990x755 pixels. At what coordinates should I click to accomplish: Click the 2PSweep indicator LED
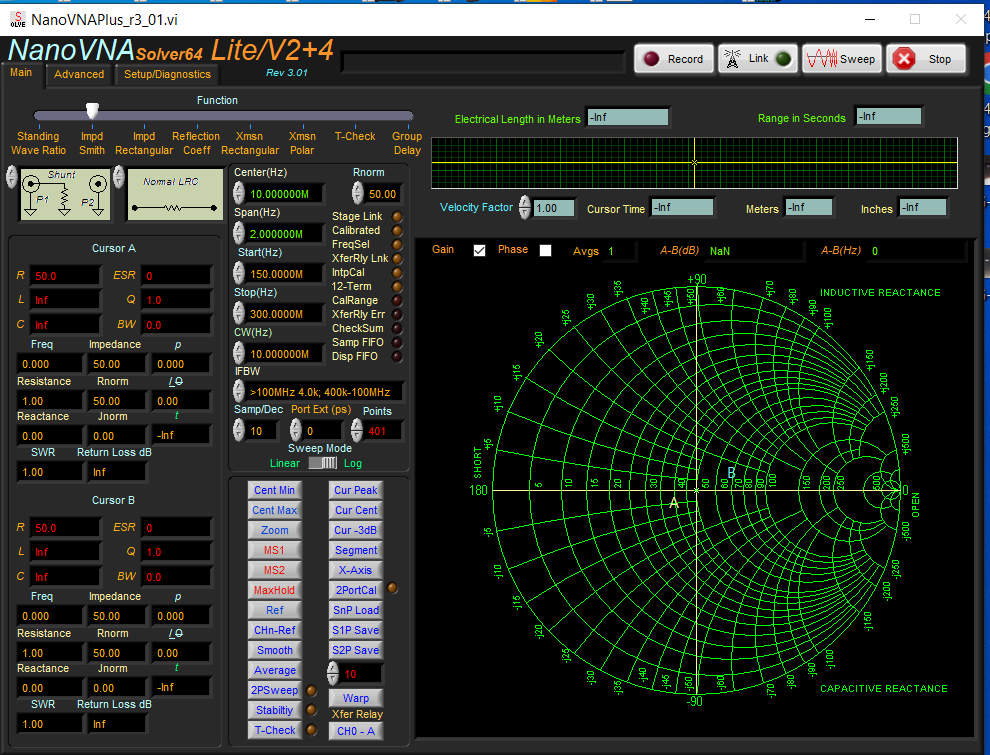click(x=311, y=691)
